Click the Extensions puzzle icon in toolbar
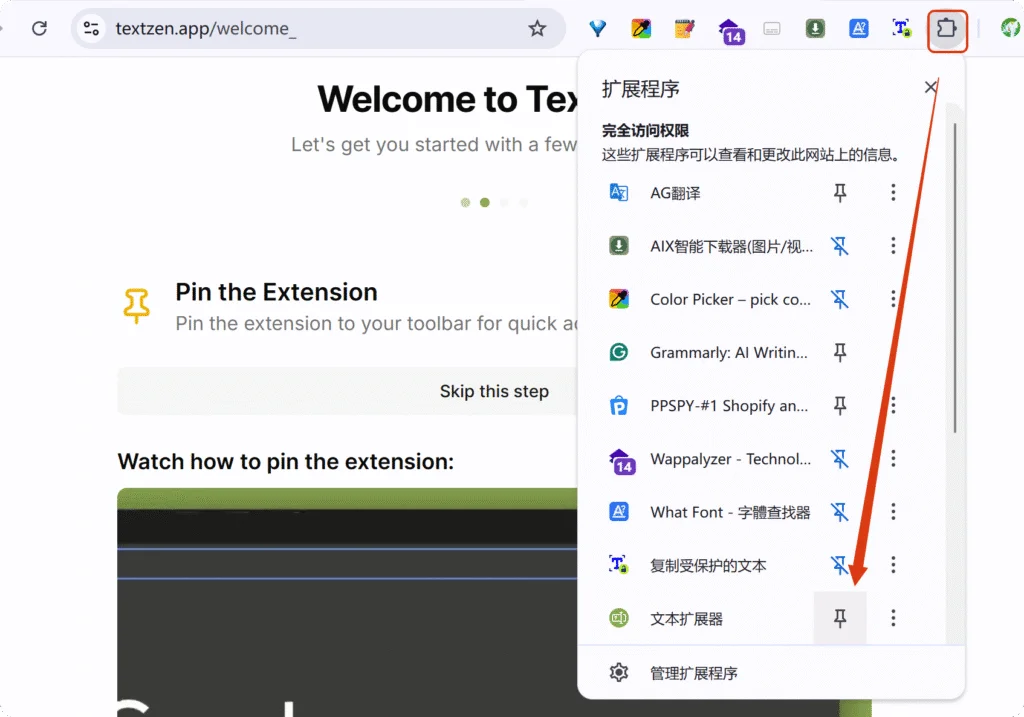This screenshot has height=717, width=1024. coord(946,29)
